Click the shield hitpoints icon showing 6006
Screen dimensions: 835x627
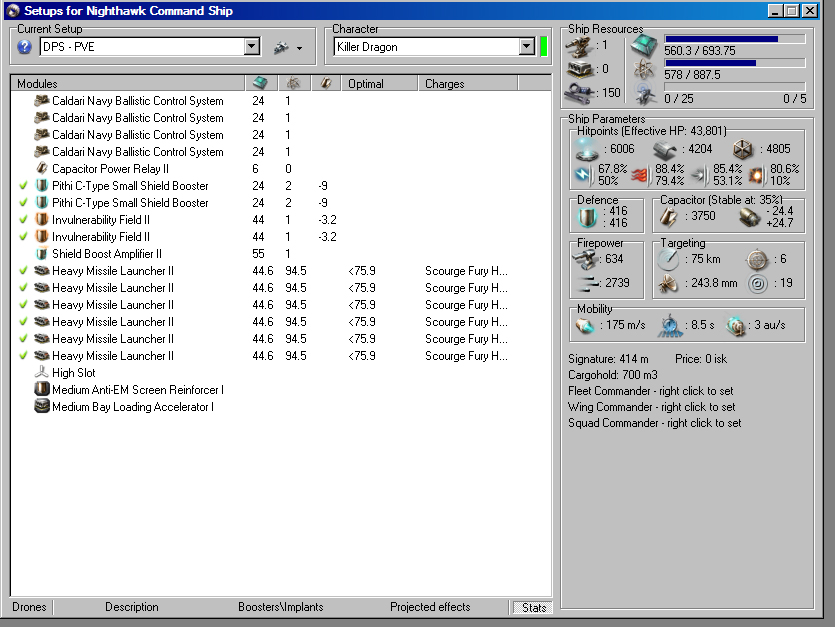click(x=587, y=150)
